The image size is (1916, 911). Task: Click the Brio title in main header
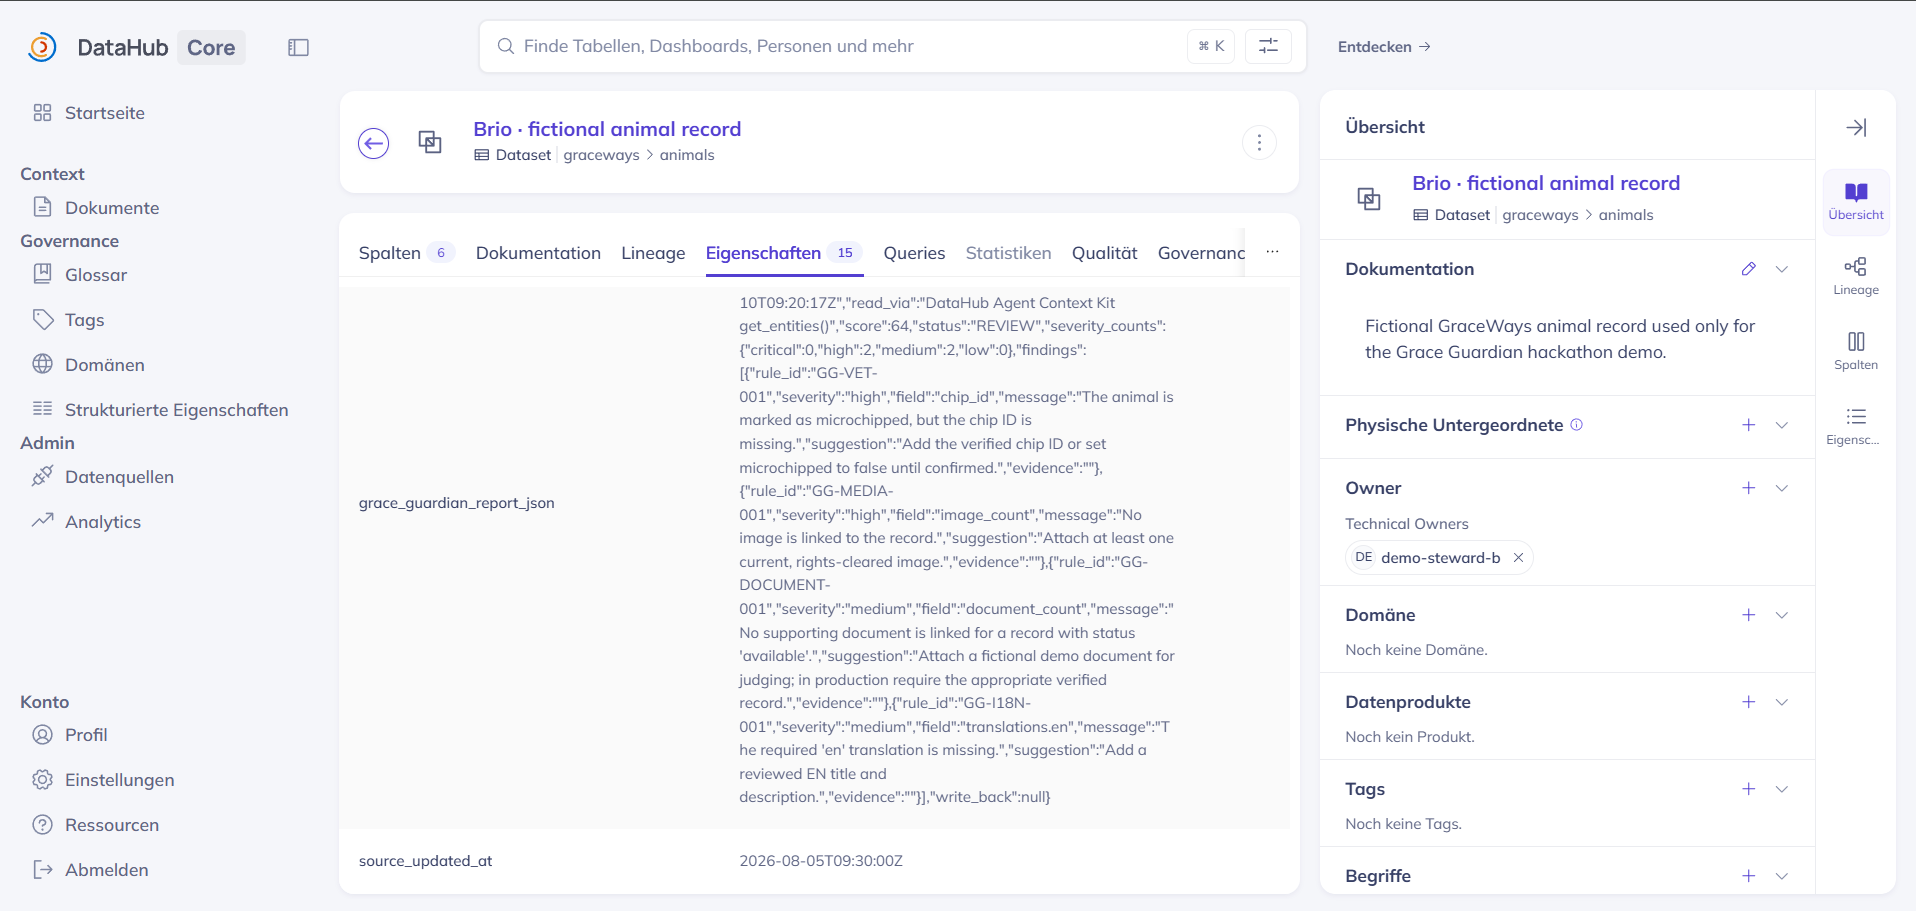click(x=607, y=129)
